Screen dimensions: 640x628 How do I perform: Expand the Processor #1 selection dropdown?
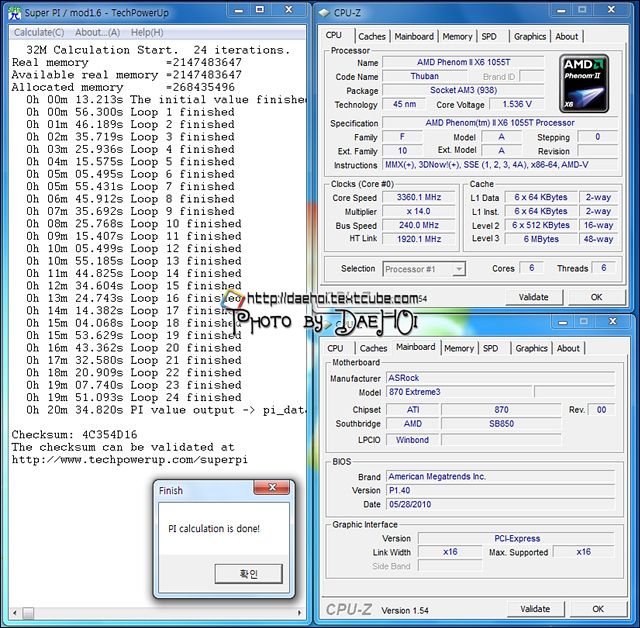pyautogui.click(x=460, y=269)
